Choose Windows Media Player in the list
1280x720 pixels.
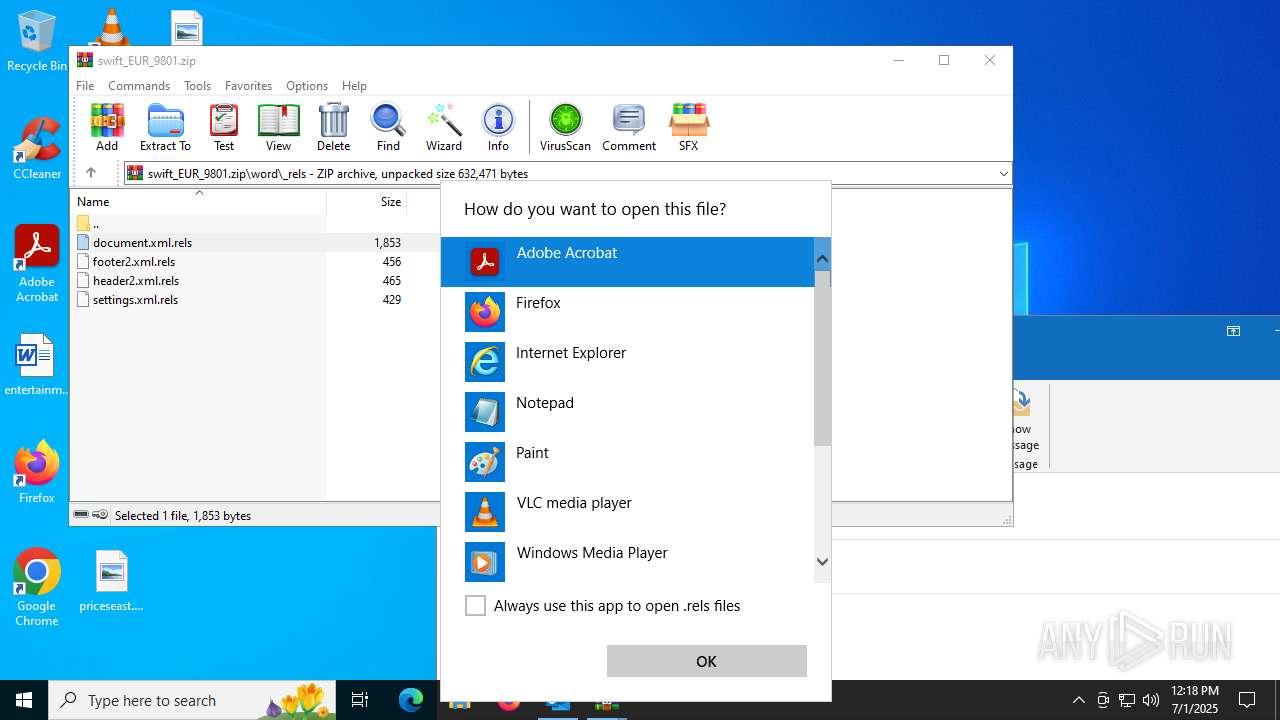coord(629,562)
